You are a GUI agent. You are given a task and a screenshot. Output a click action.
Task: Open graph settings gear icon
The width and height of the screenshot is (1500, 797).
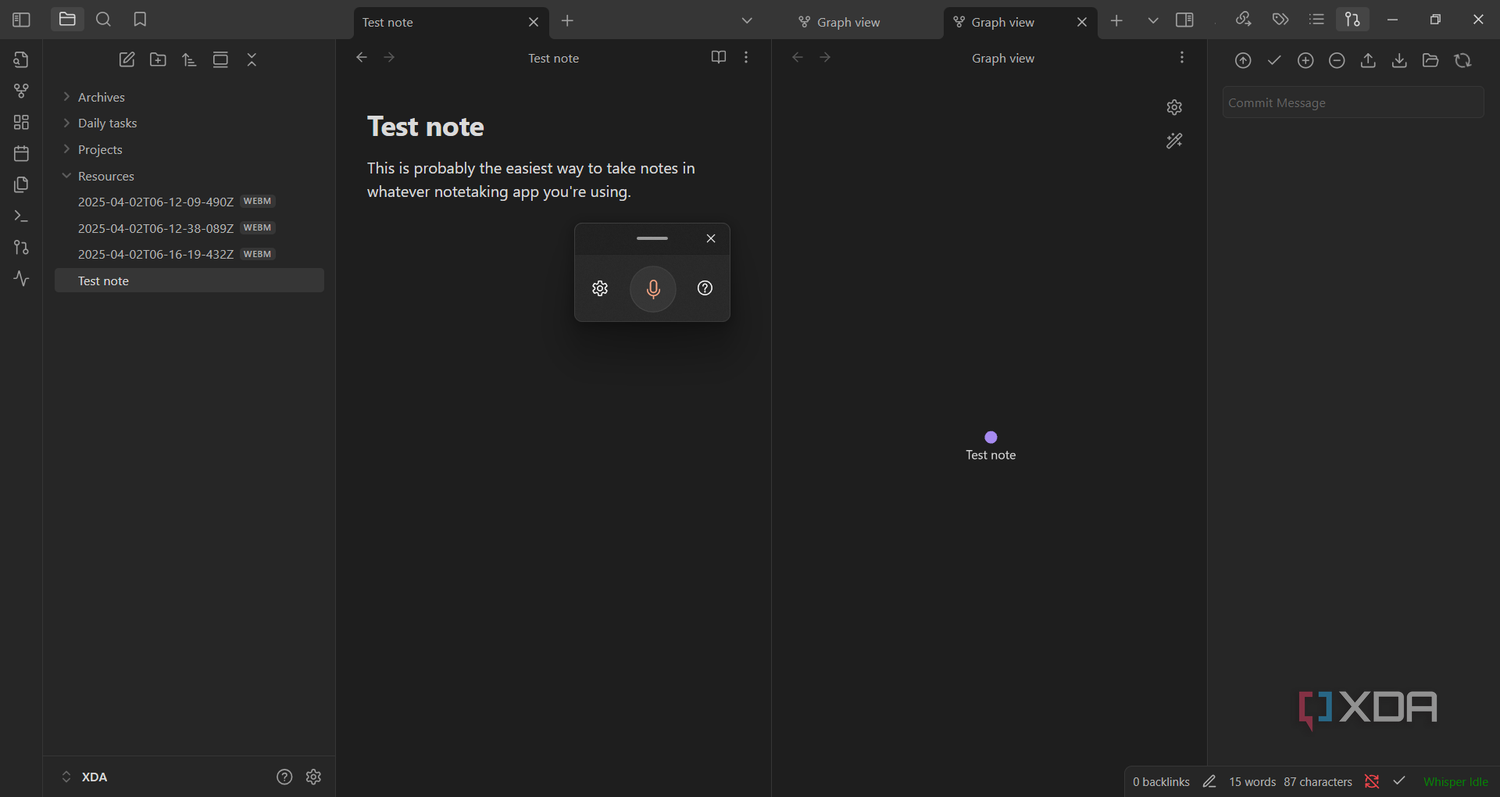click(x=1175, y=107)
